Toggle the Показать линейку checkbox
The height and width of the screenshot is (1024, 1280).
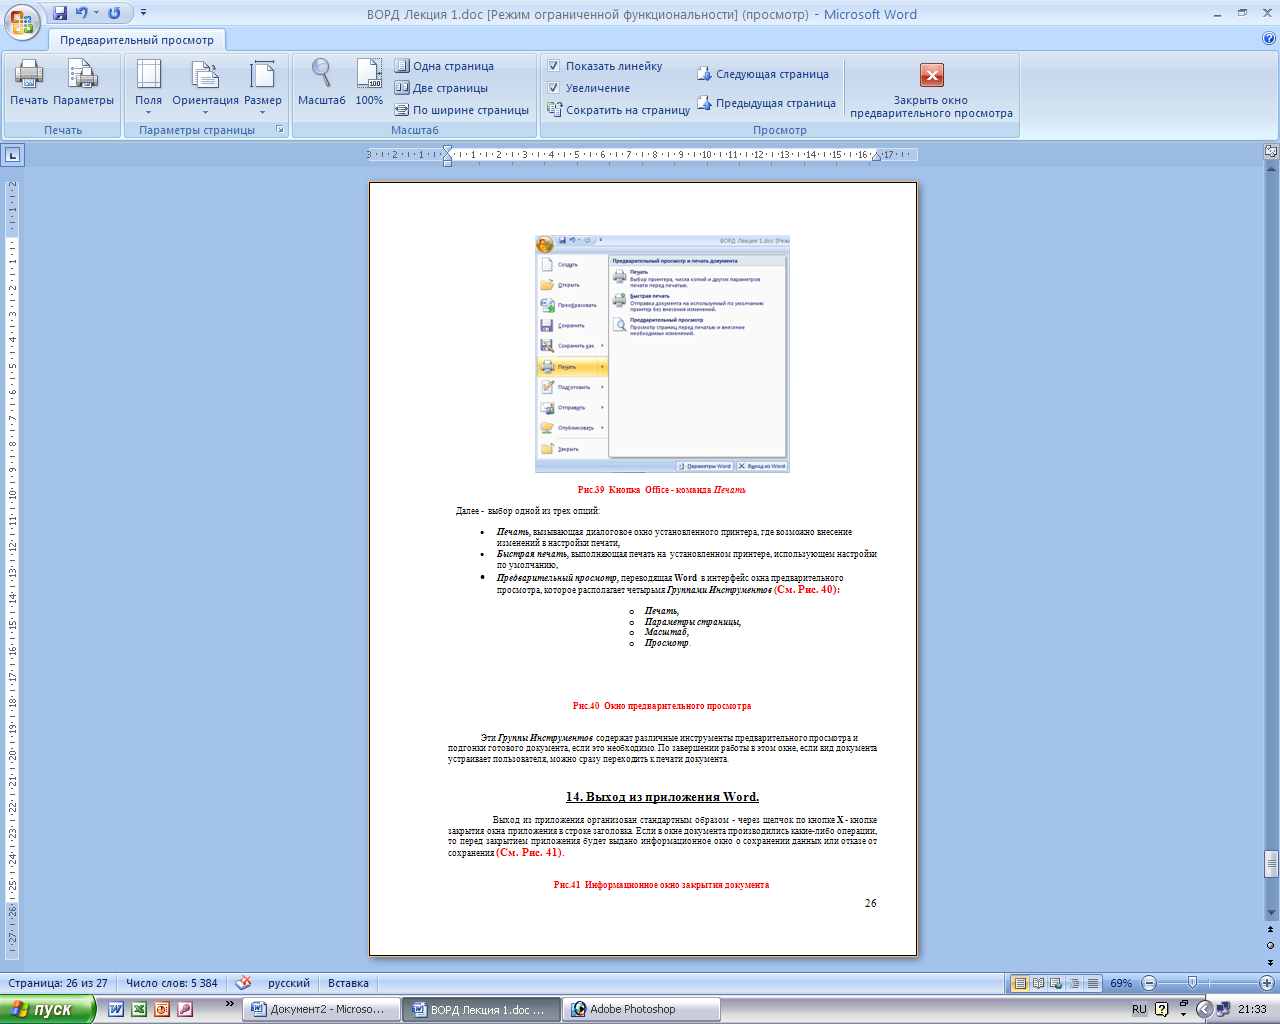pos(553,66)
